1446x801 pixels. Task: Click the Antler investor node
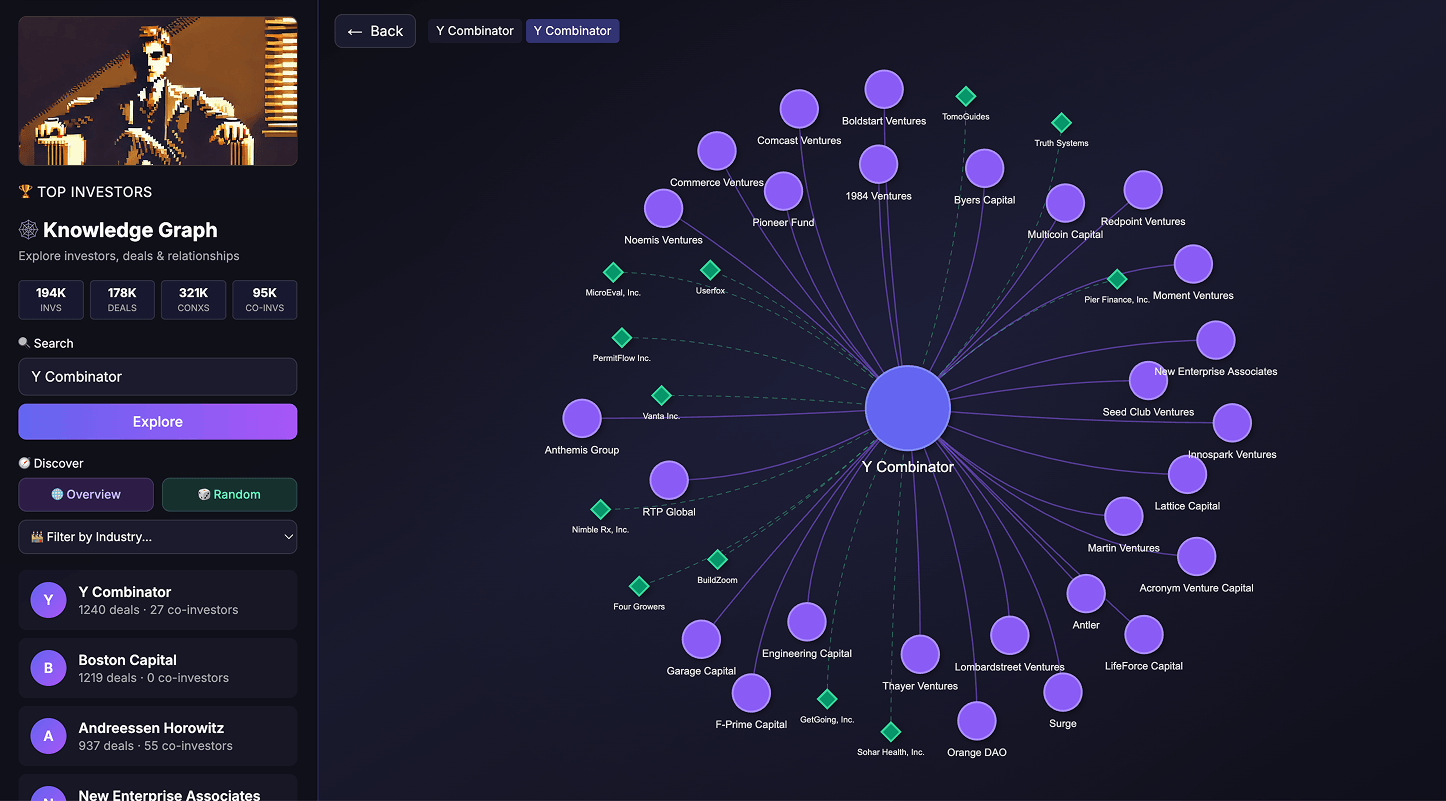coord(1086,593)
